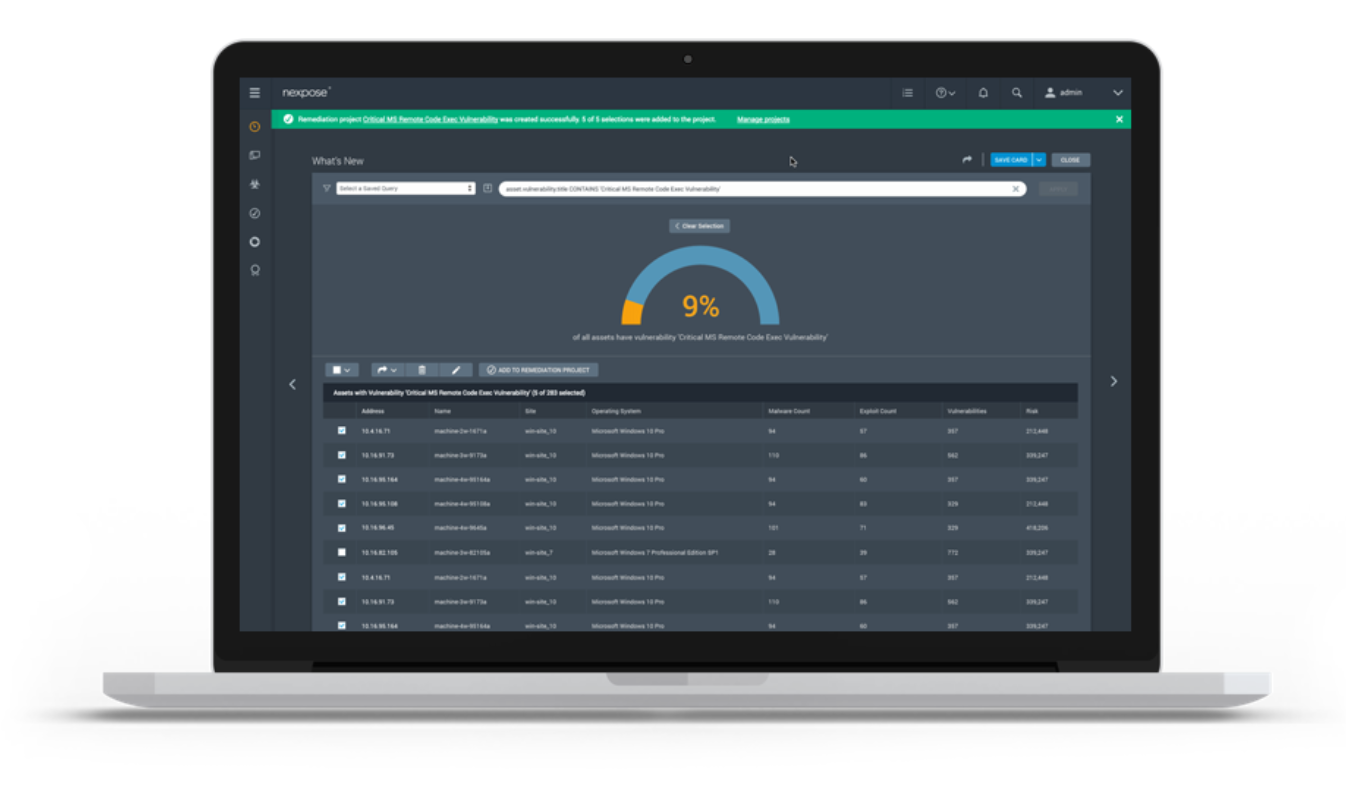The width and height of the screenshot is (1346, 800).
Task: Click the trash delete icon in table toolbar
Action: click(422, 370)
